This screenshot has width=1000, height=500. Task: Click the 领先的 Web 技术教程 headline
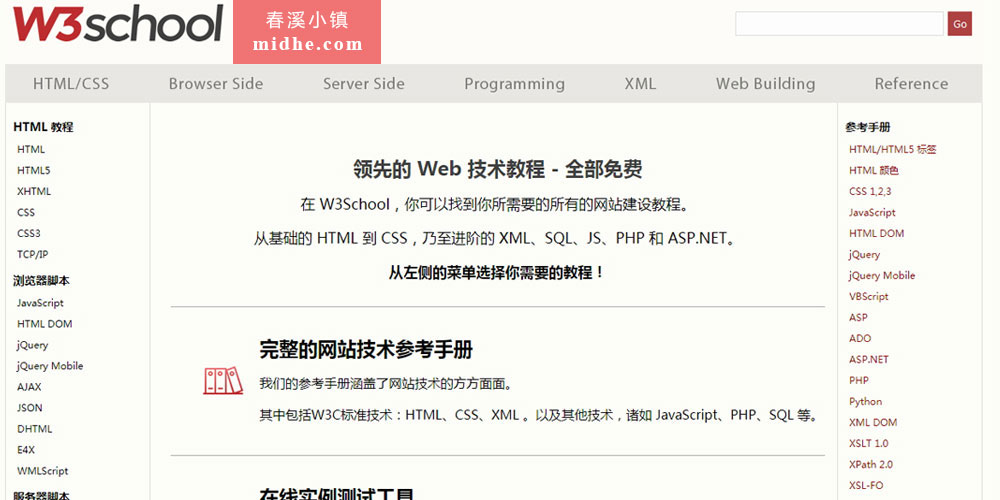(x=497, y=170)
